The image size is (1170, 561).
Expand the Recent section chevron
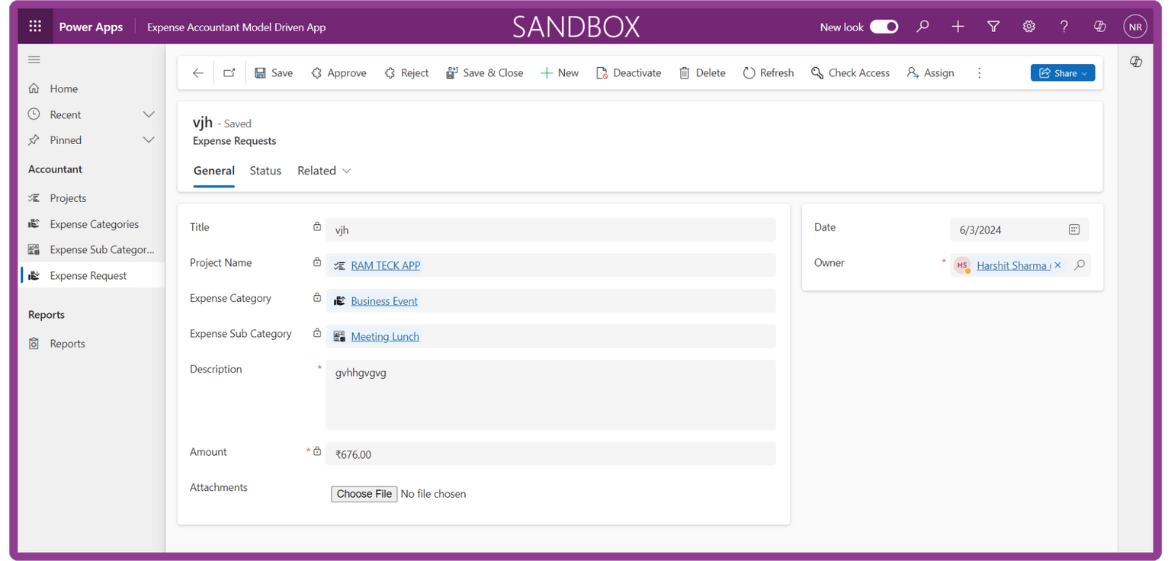point(148,115)
